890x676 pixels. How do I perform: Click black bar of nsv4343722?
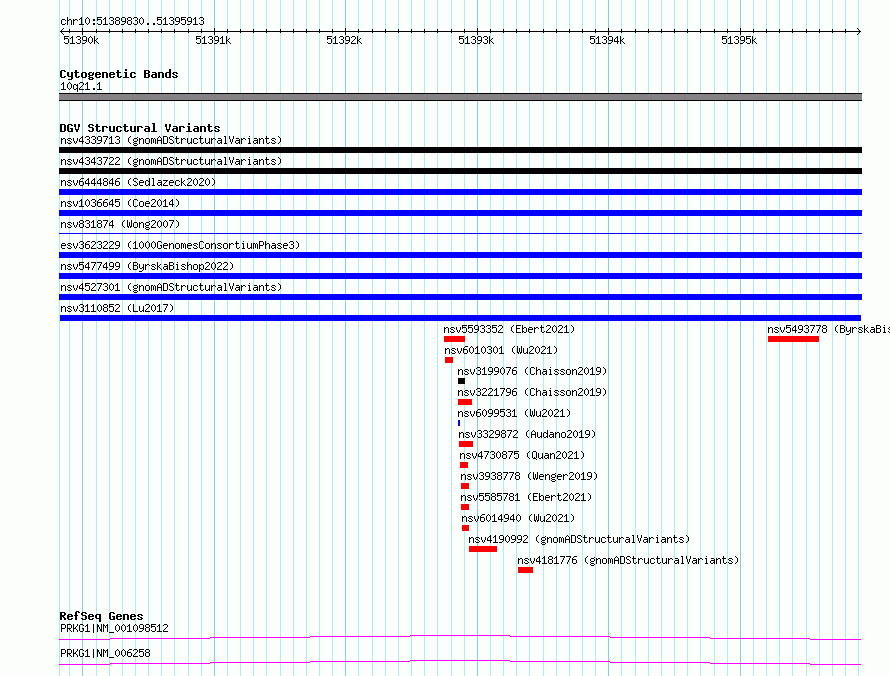460,171
